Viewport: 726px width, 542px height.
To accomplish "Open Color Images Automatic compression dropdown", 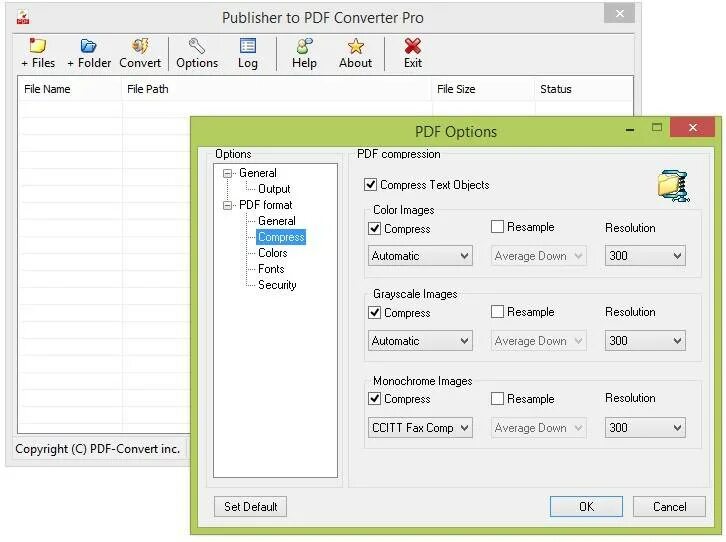I will pos(420,255).
